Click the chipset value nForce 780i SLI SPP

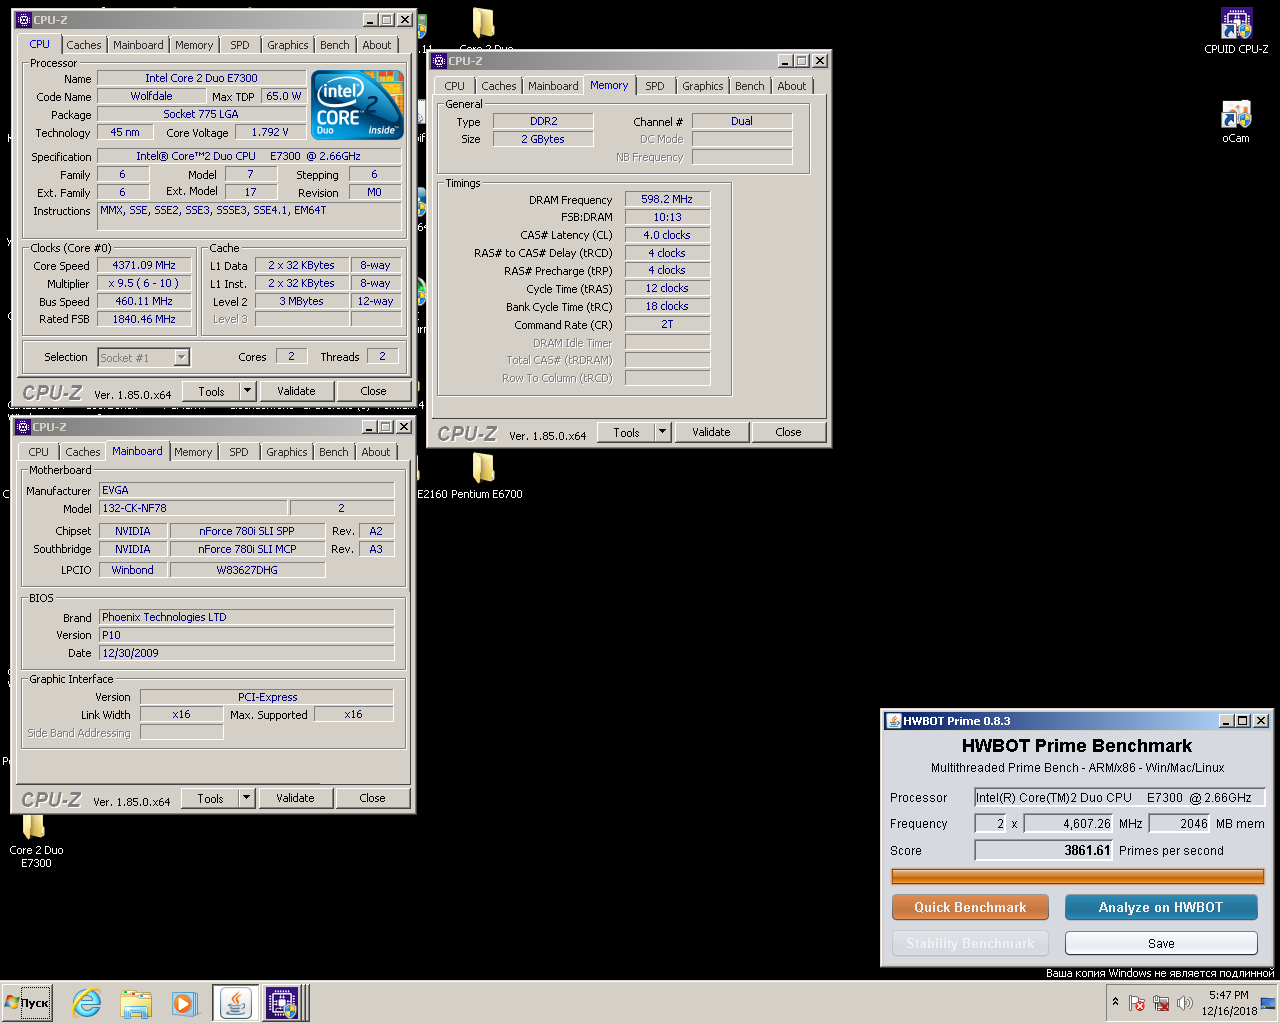point(247,531)
